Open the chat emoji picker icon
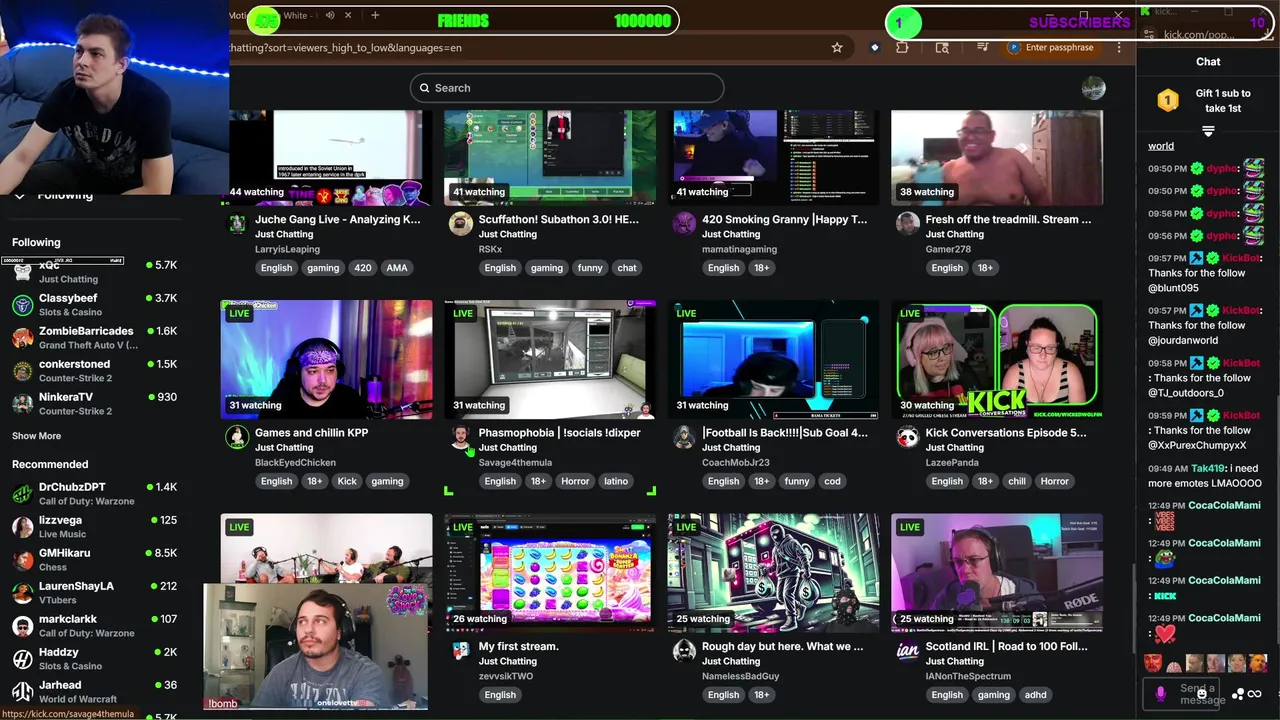The height and width of the screenshot is (720, 1280). pyautogui.click(x=1201, y=693)
